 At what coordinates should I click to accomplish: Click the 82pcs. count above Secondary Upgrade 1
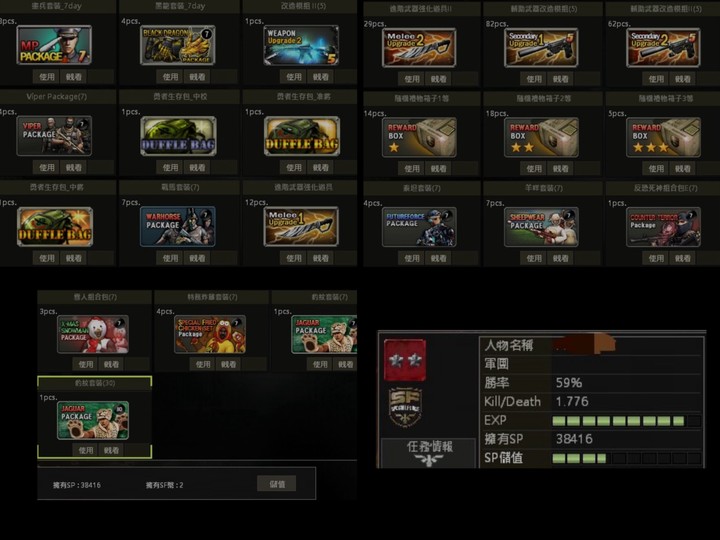click(497, 24)
